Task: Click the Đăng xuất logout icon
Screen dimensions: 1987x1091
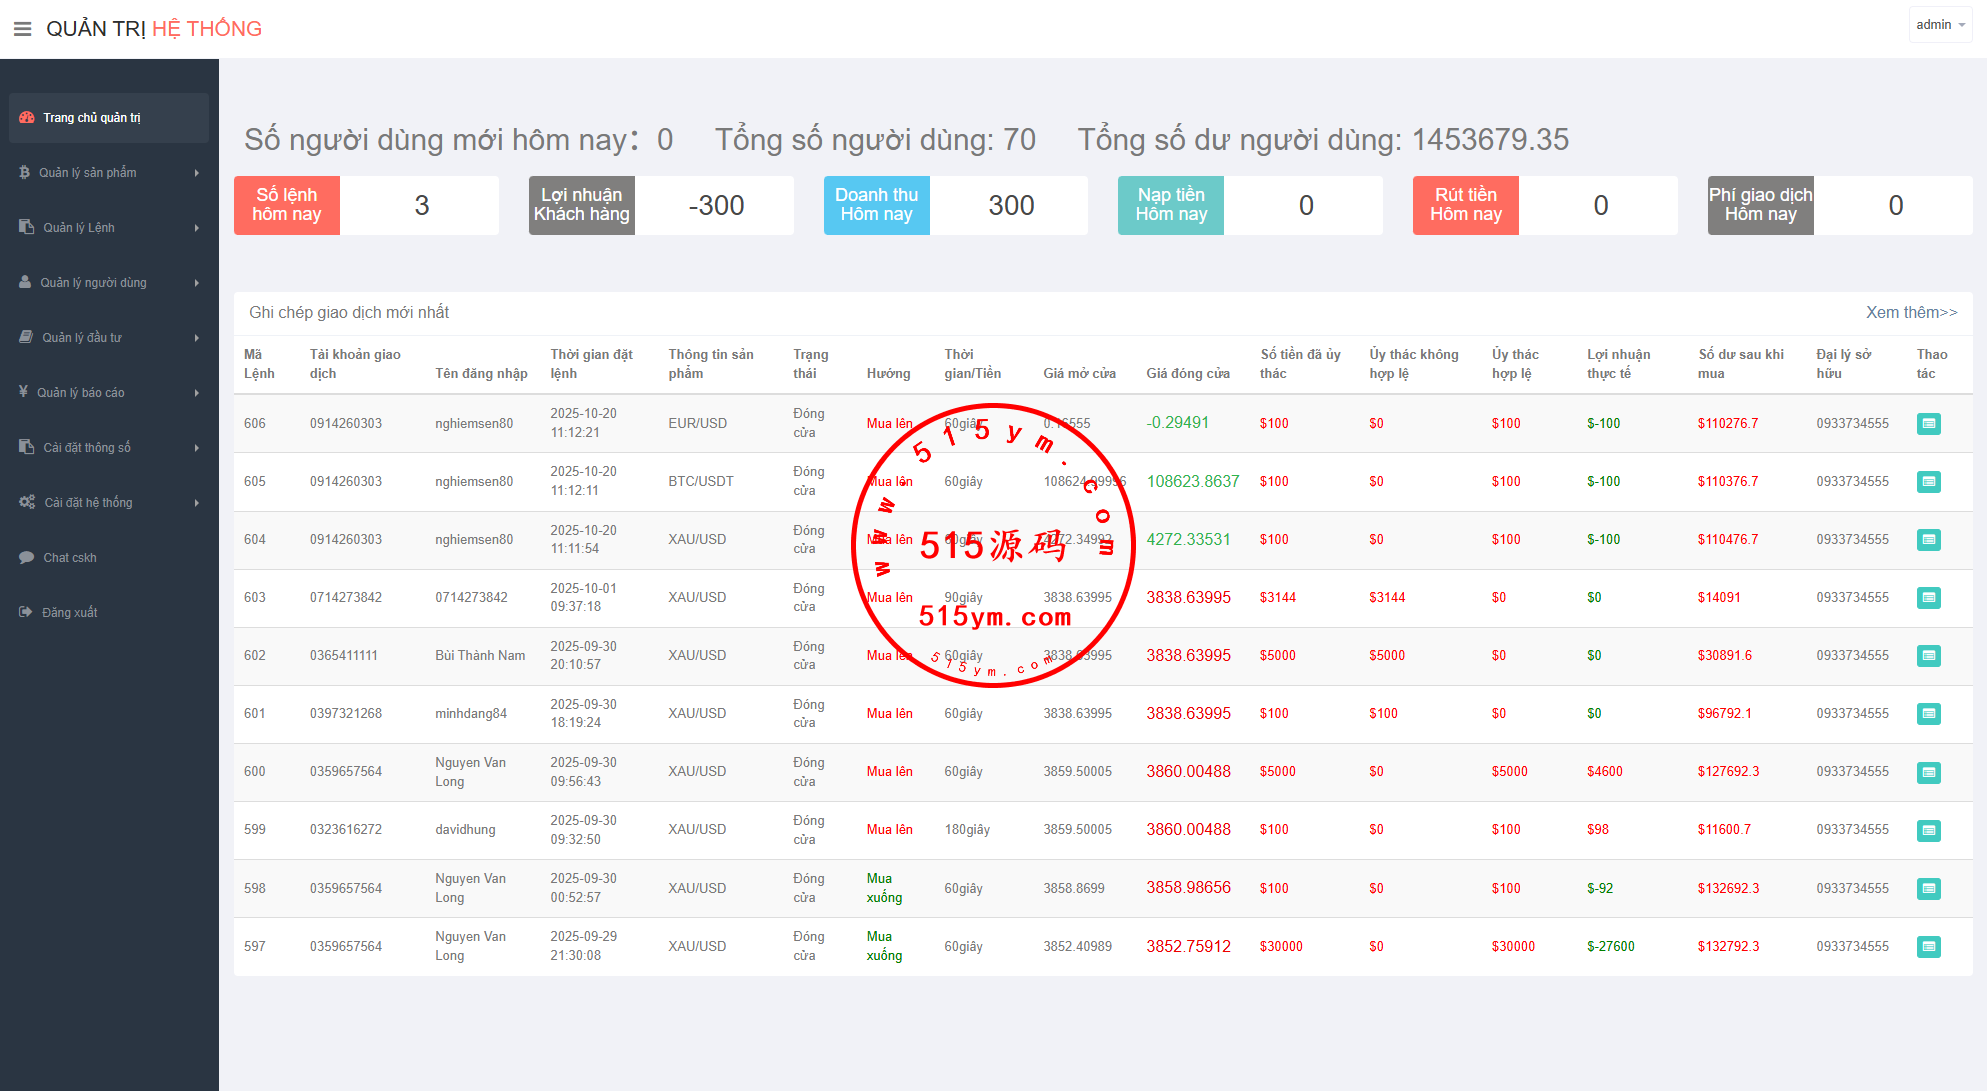Action: (x=26, y=613)
